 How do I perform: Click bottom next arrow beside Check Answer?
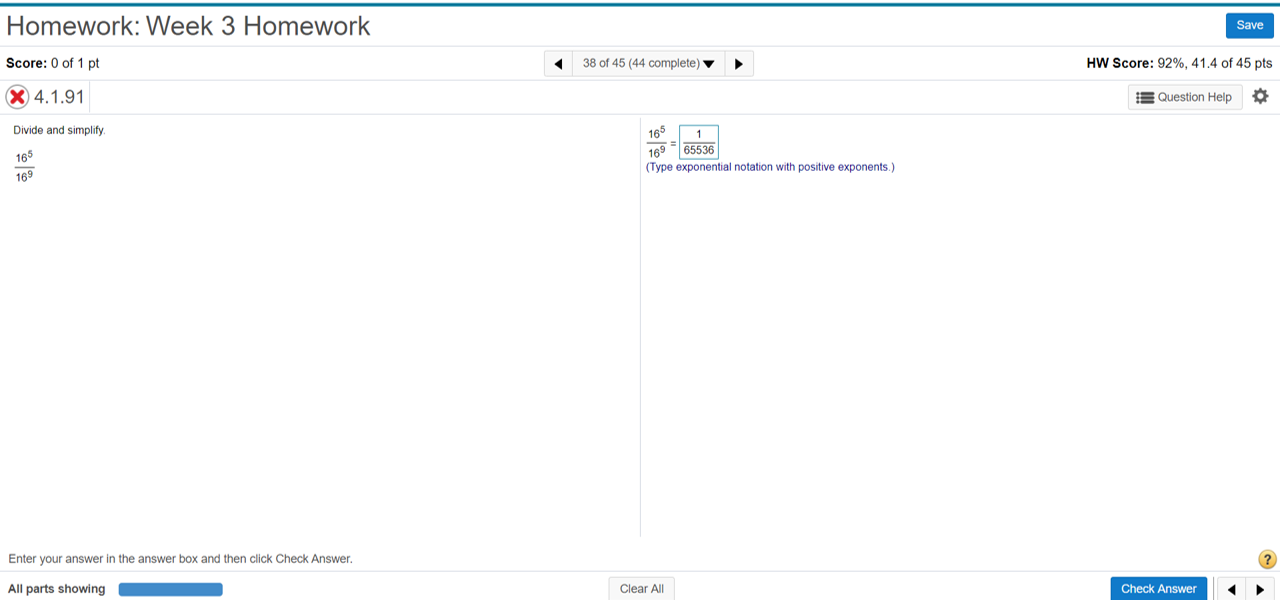point(1260,589)
